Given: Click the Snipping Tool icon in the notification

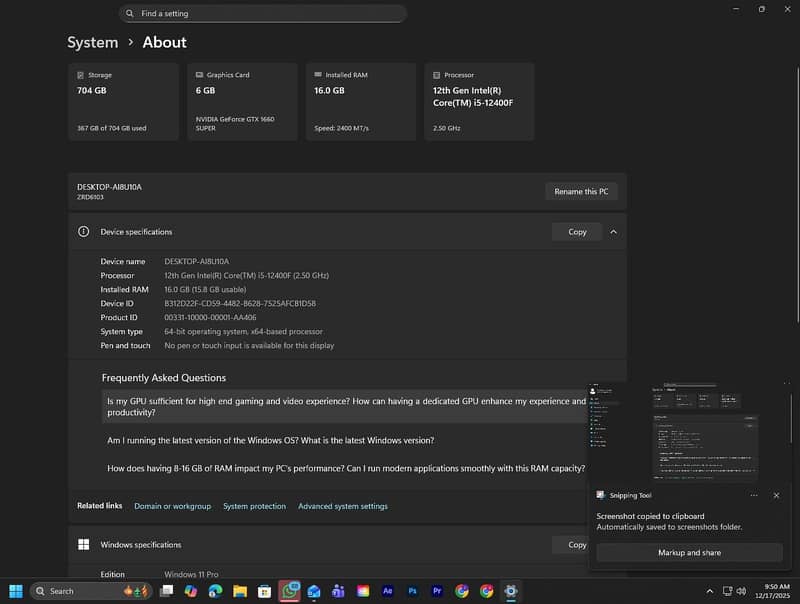Looking at the screenshot, I should (600, 495).
